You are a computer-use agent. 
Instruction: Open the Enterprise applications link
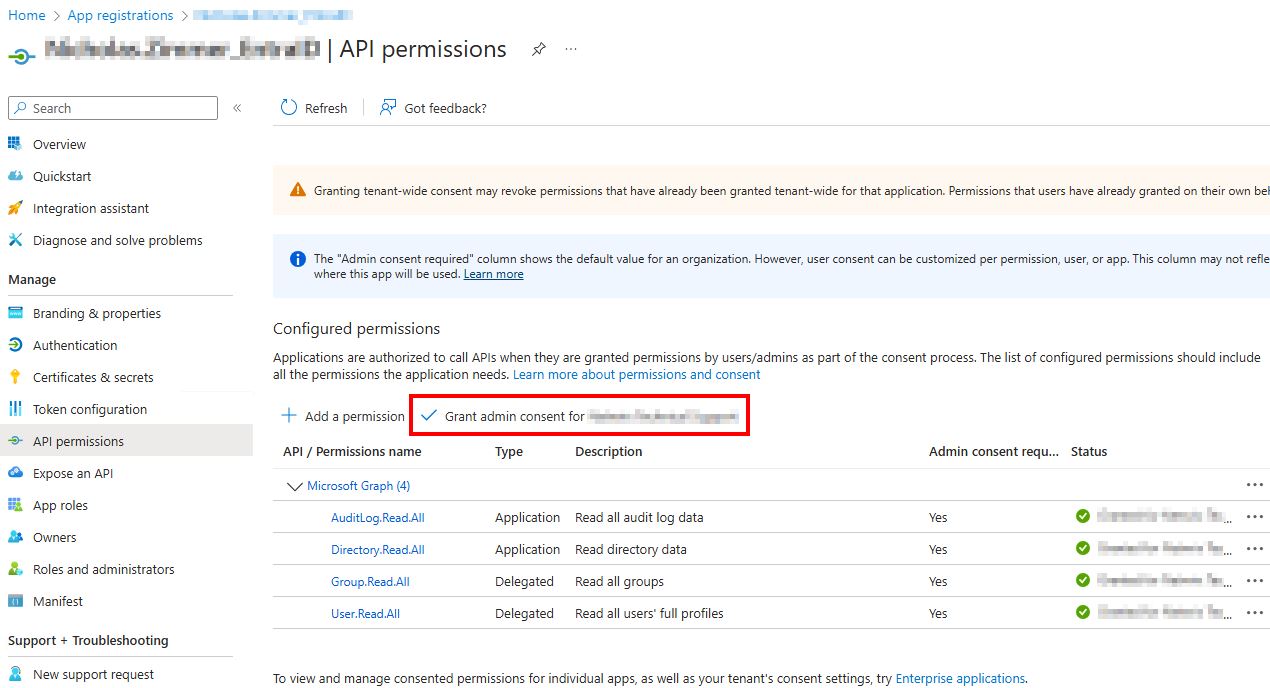click(960, 678)
